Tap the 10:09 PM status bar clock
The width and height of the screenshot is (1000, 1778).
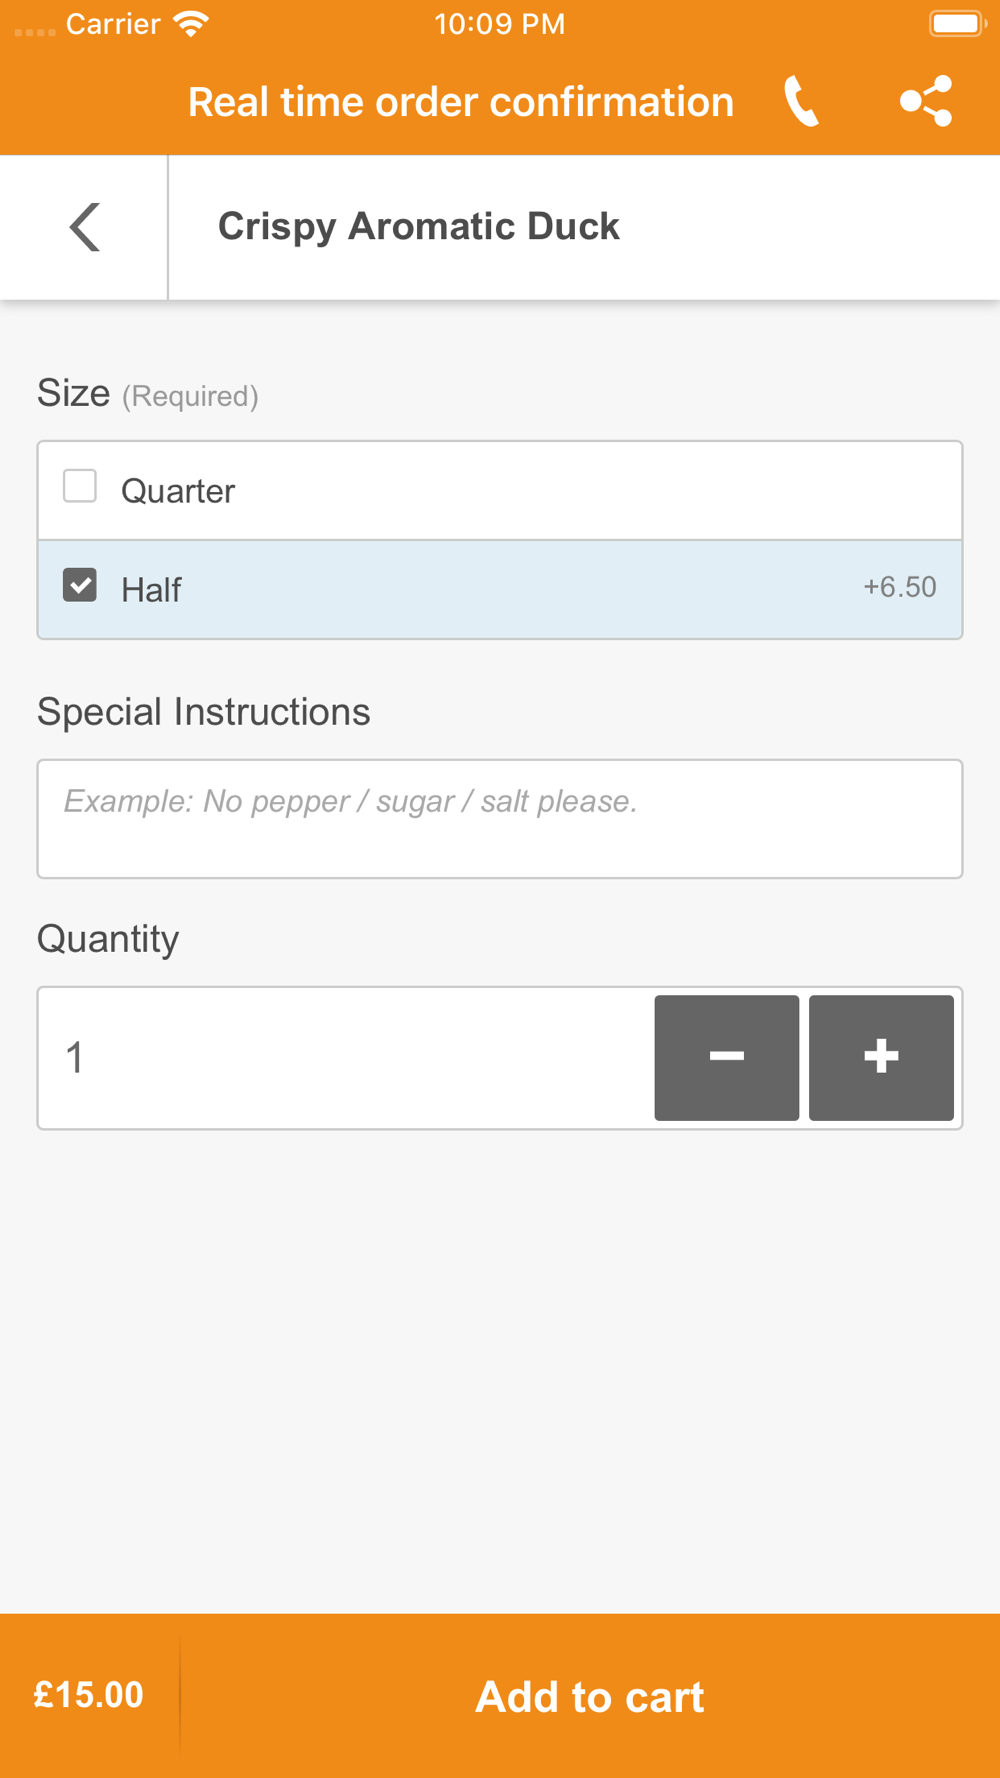pos(500,24)
